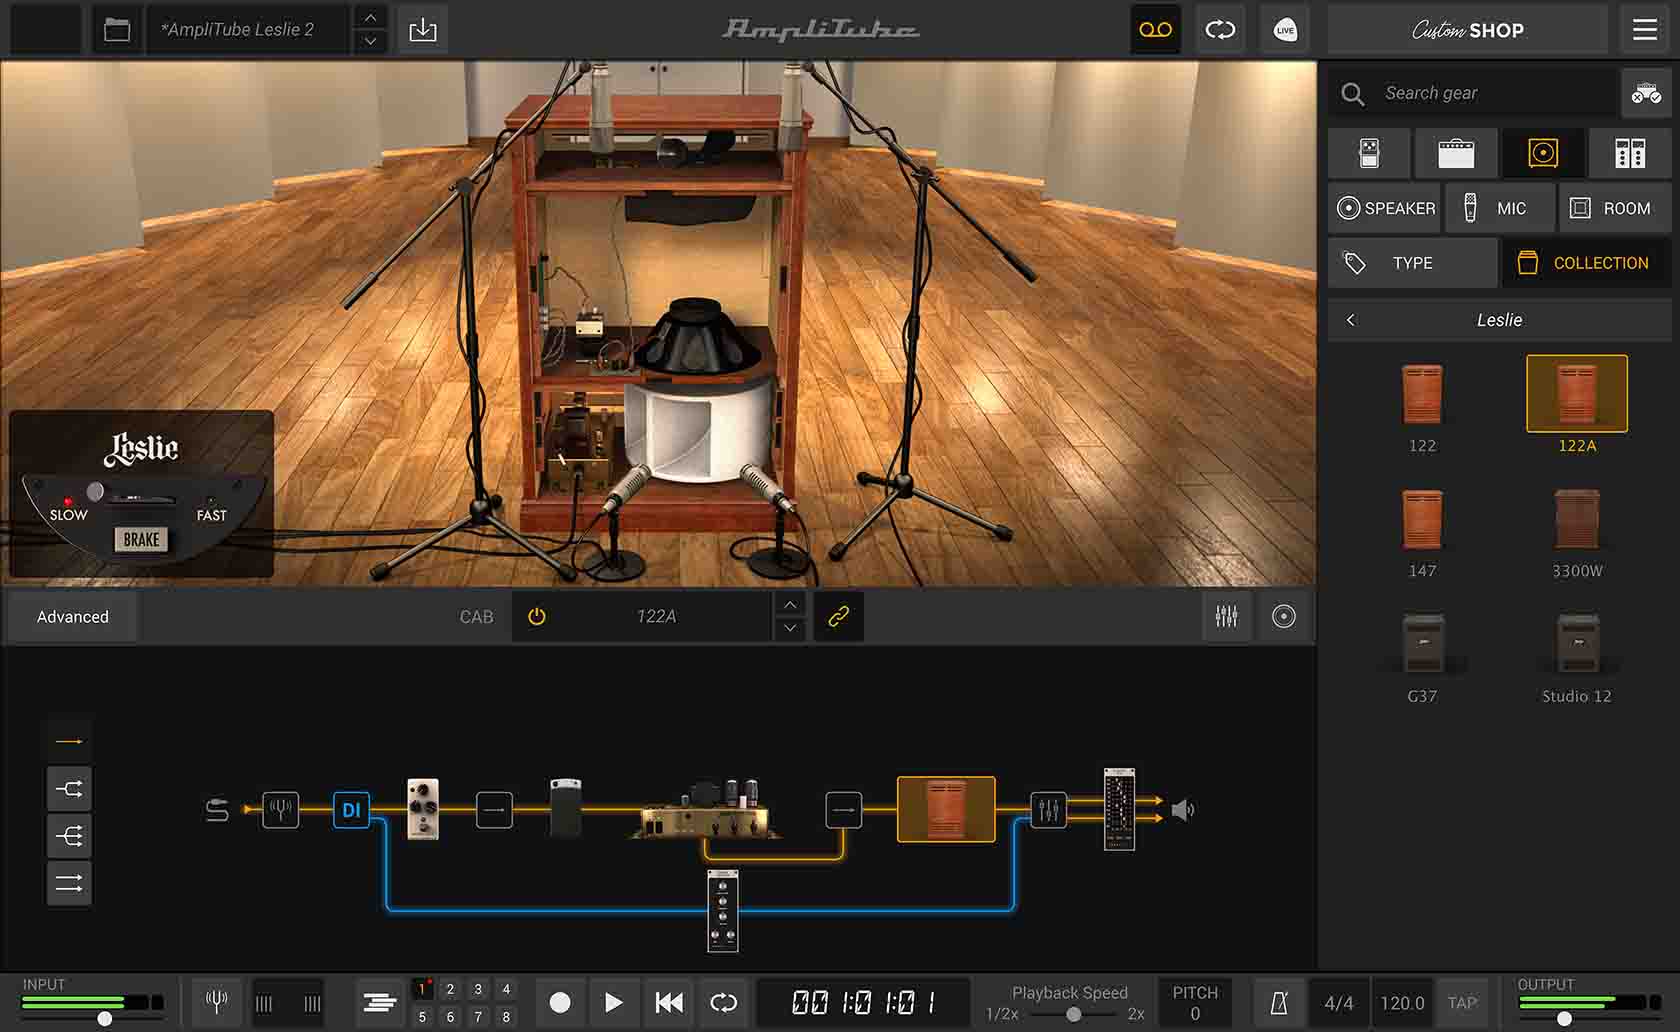Switch to the ROOM tab

pyautogui.click(x=1613, y=208)
